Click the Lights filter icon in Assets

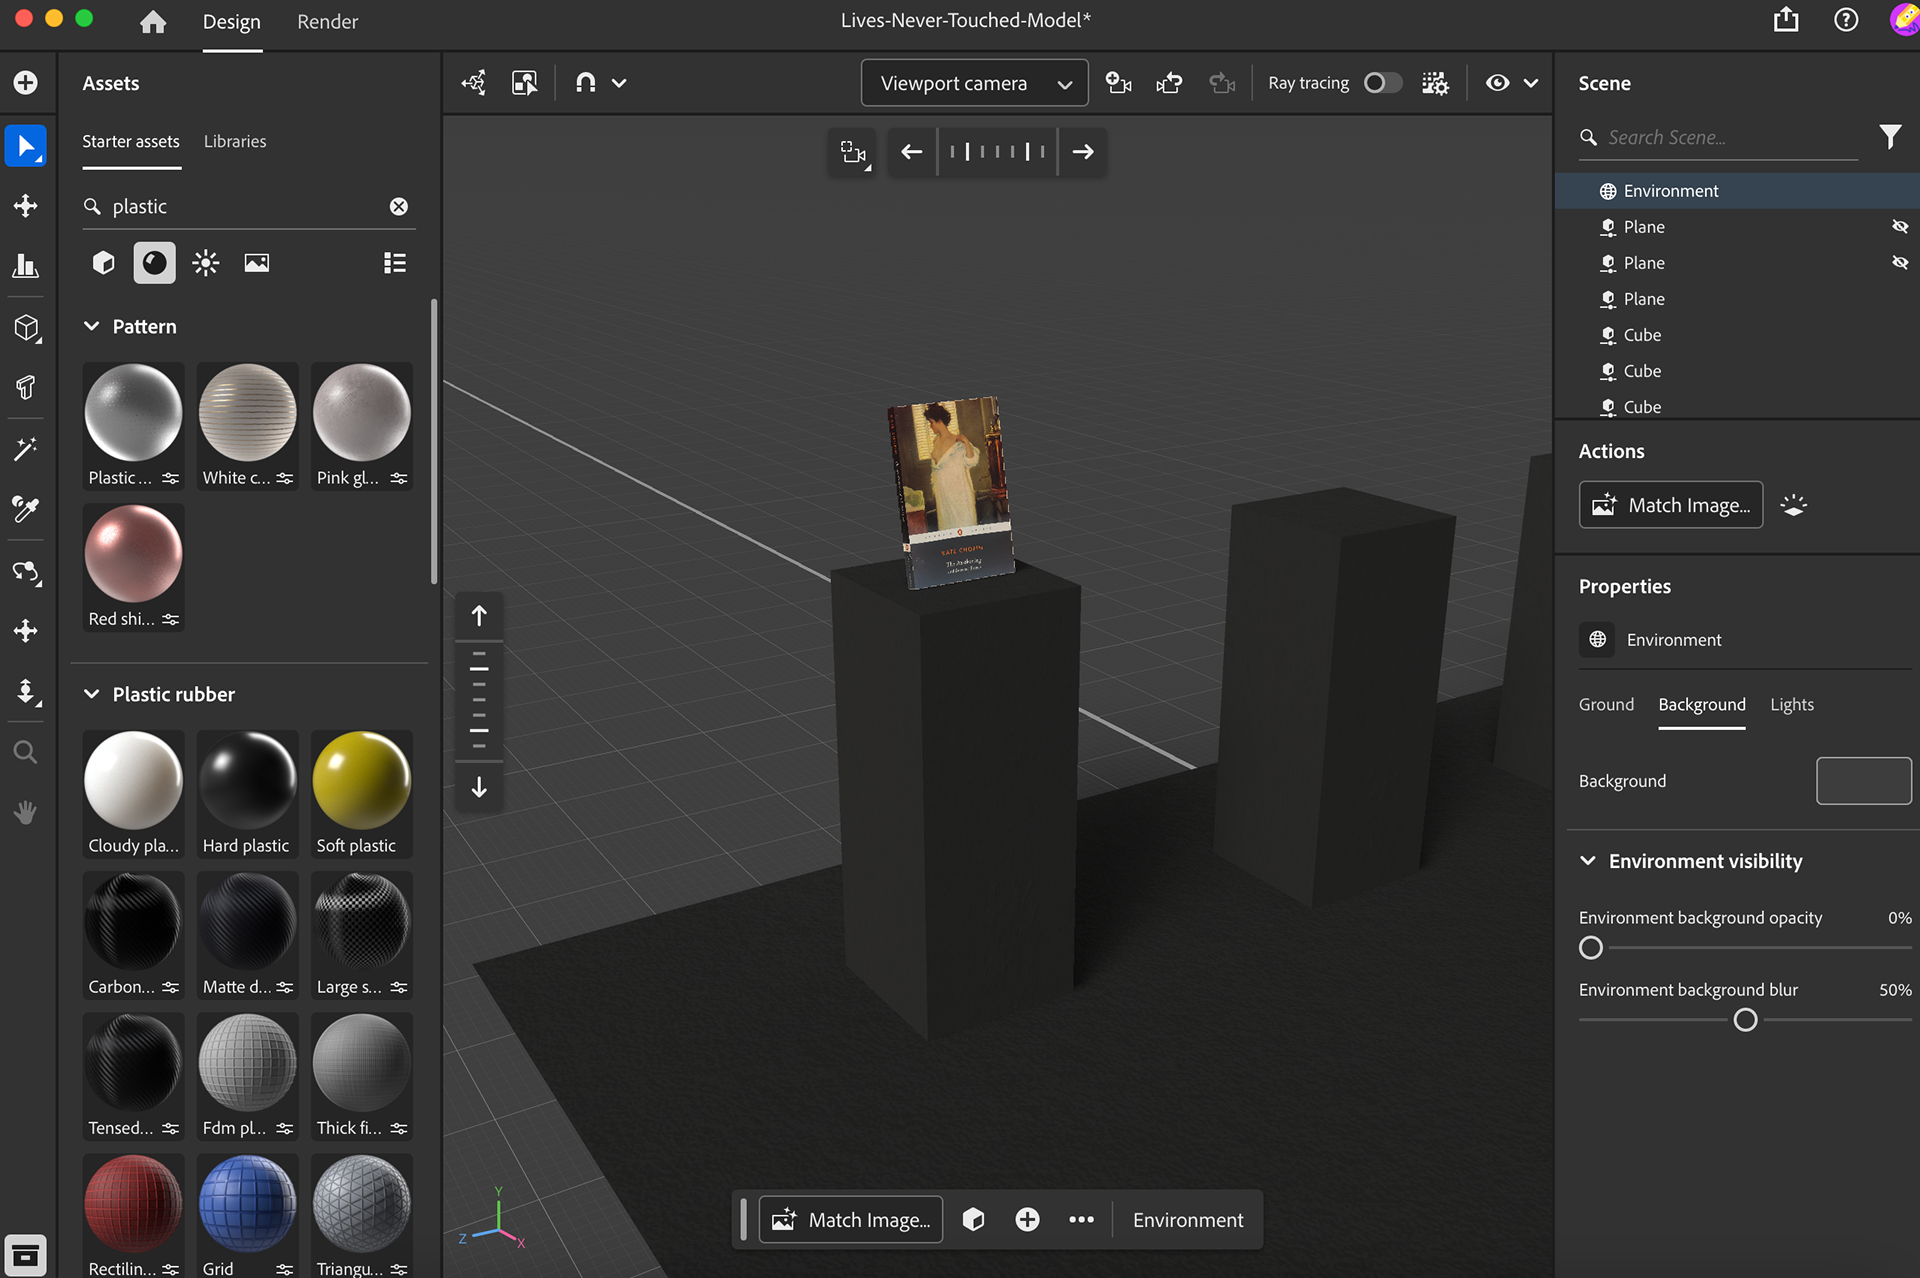(206, 263)
